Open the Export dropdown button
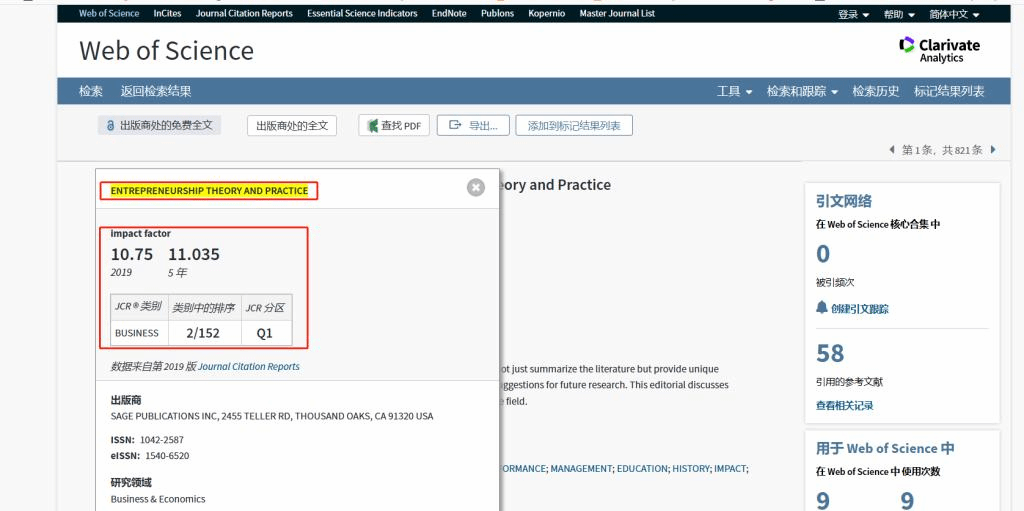The image size is (1024, 511). 473,125
